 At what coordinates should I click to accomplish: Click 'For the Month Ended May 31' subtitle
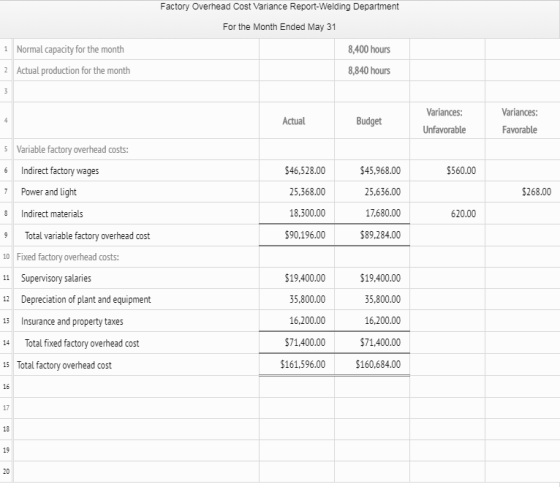pyautogui.click(x=279, y=27)
